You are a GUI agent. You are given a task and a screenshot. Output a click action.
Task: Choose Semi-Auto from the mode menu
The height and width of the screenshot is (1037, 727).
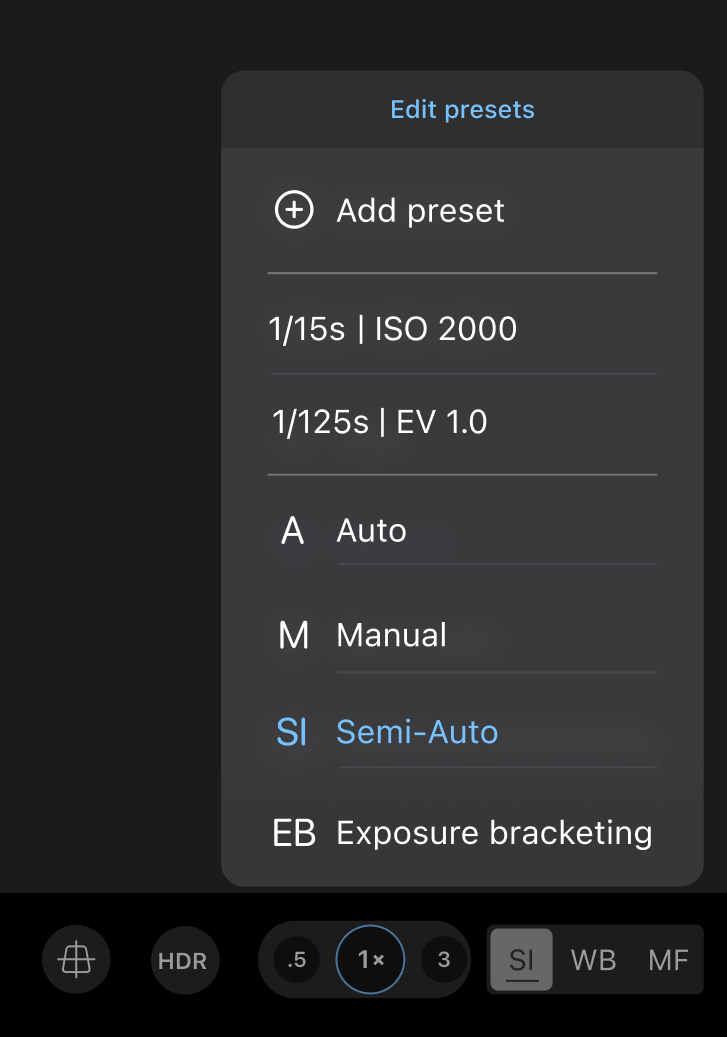coord(417,732)
